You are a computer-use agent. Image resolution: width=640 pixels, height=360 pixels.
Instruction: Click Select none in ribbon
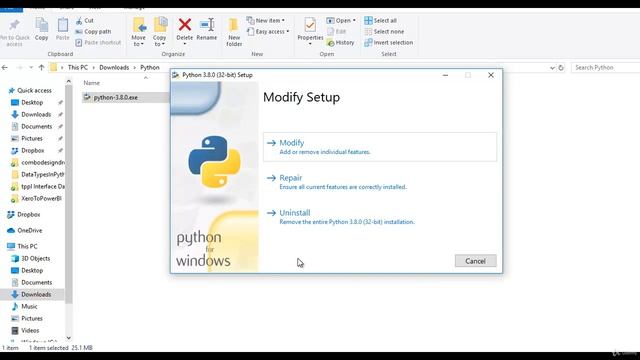(384, 31)
